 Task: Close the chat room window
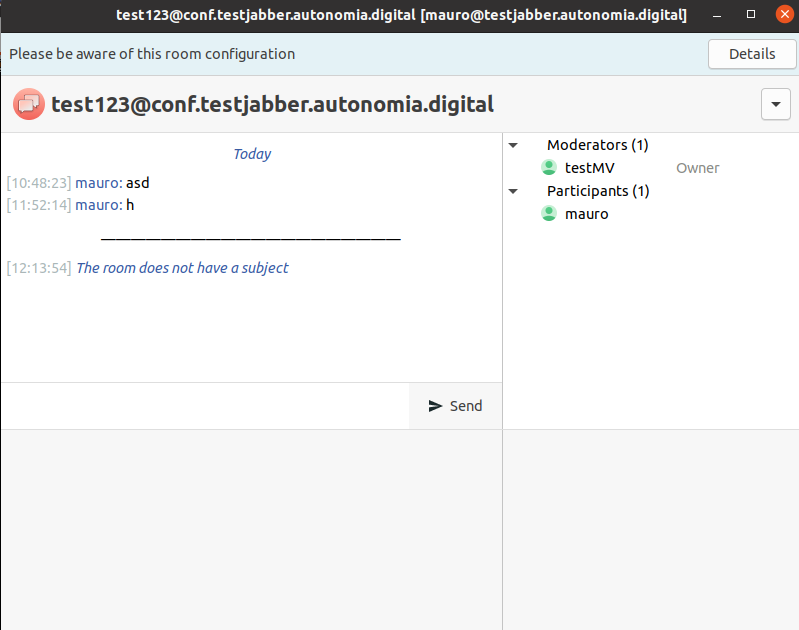click(x=785, y=14)
